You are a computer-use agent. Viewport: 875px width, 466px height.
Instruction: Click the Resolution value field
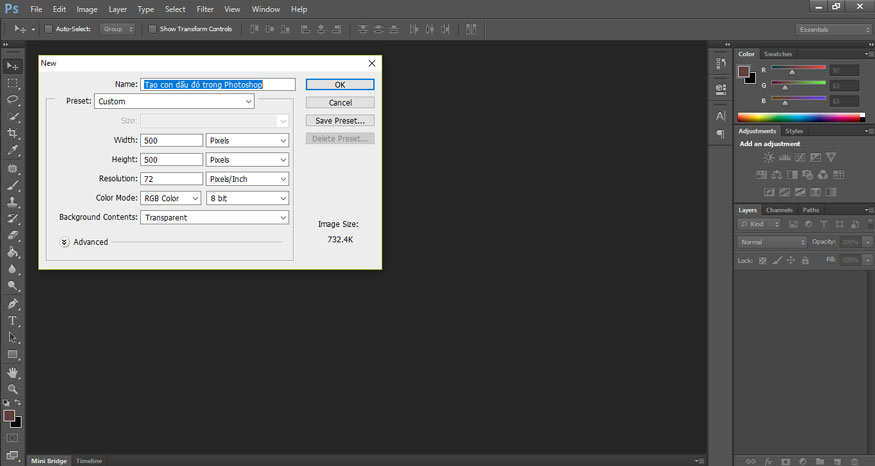(171, 179)
